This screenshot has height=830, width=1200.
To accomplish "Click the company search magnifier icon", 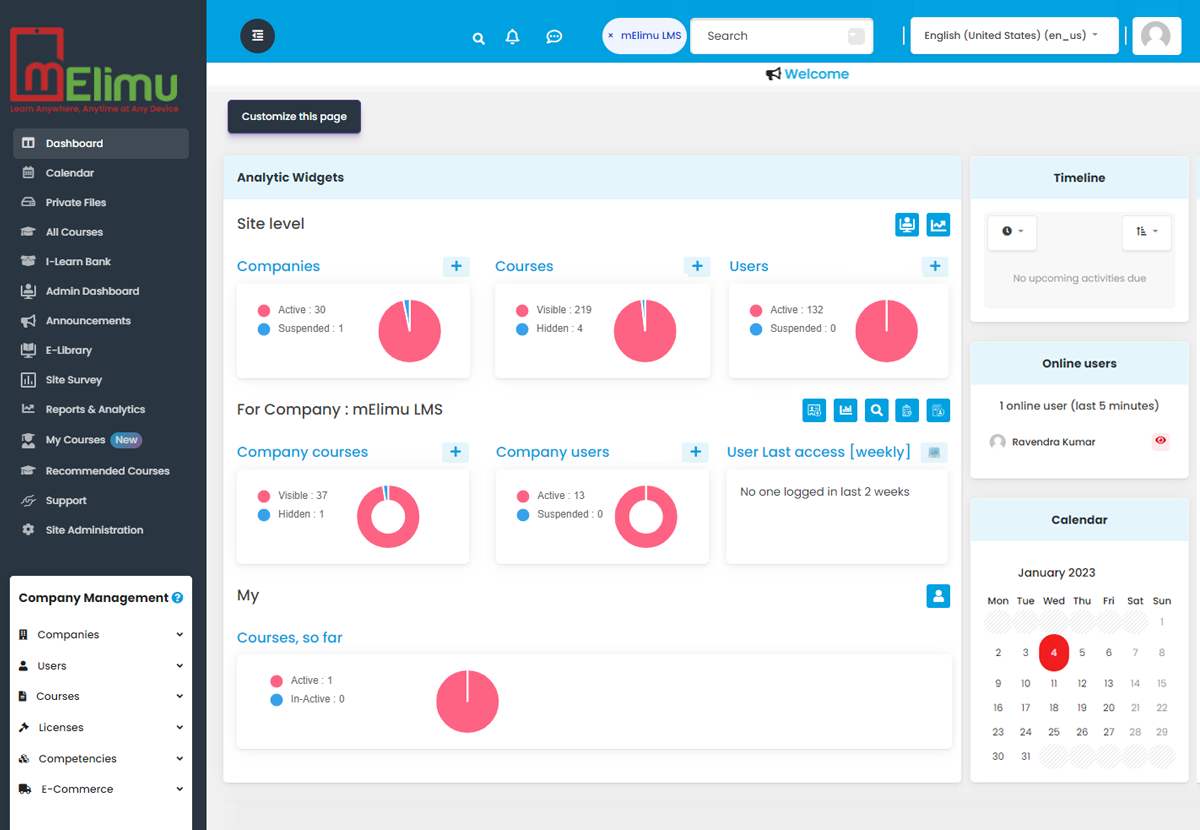I will coord(876,410).
